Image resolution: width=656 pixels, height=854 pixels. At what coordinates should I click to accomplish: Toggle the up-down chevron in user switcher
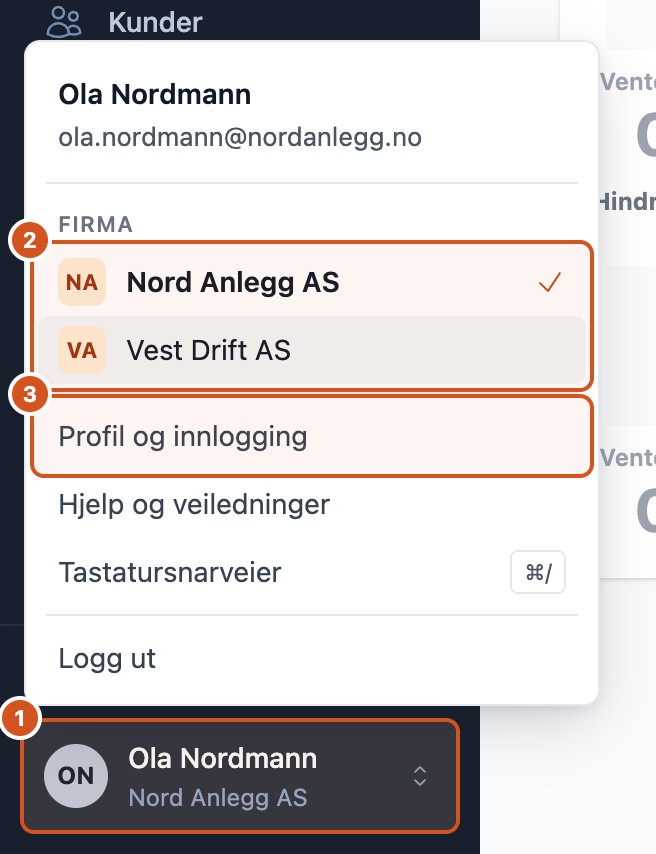420,776
